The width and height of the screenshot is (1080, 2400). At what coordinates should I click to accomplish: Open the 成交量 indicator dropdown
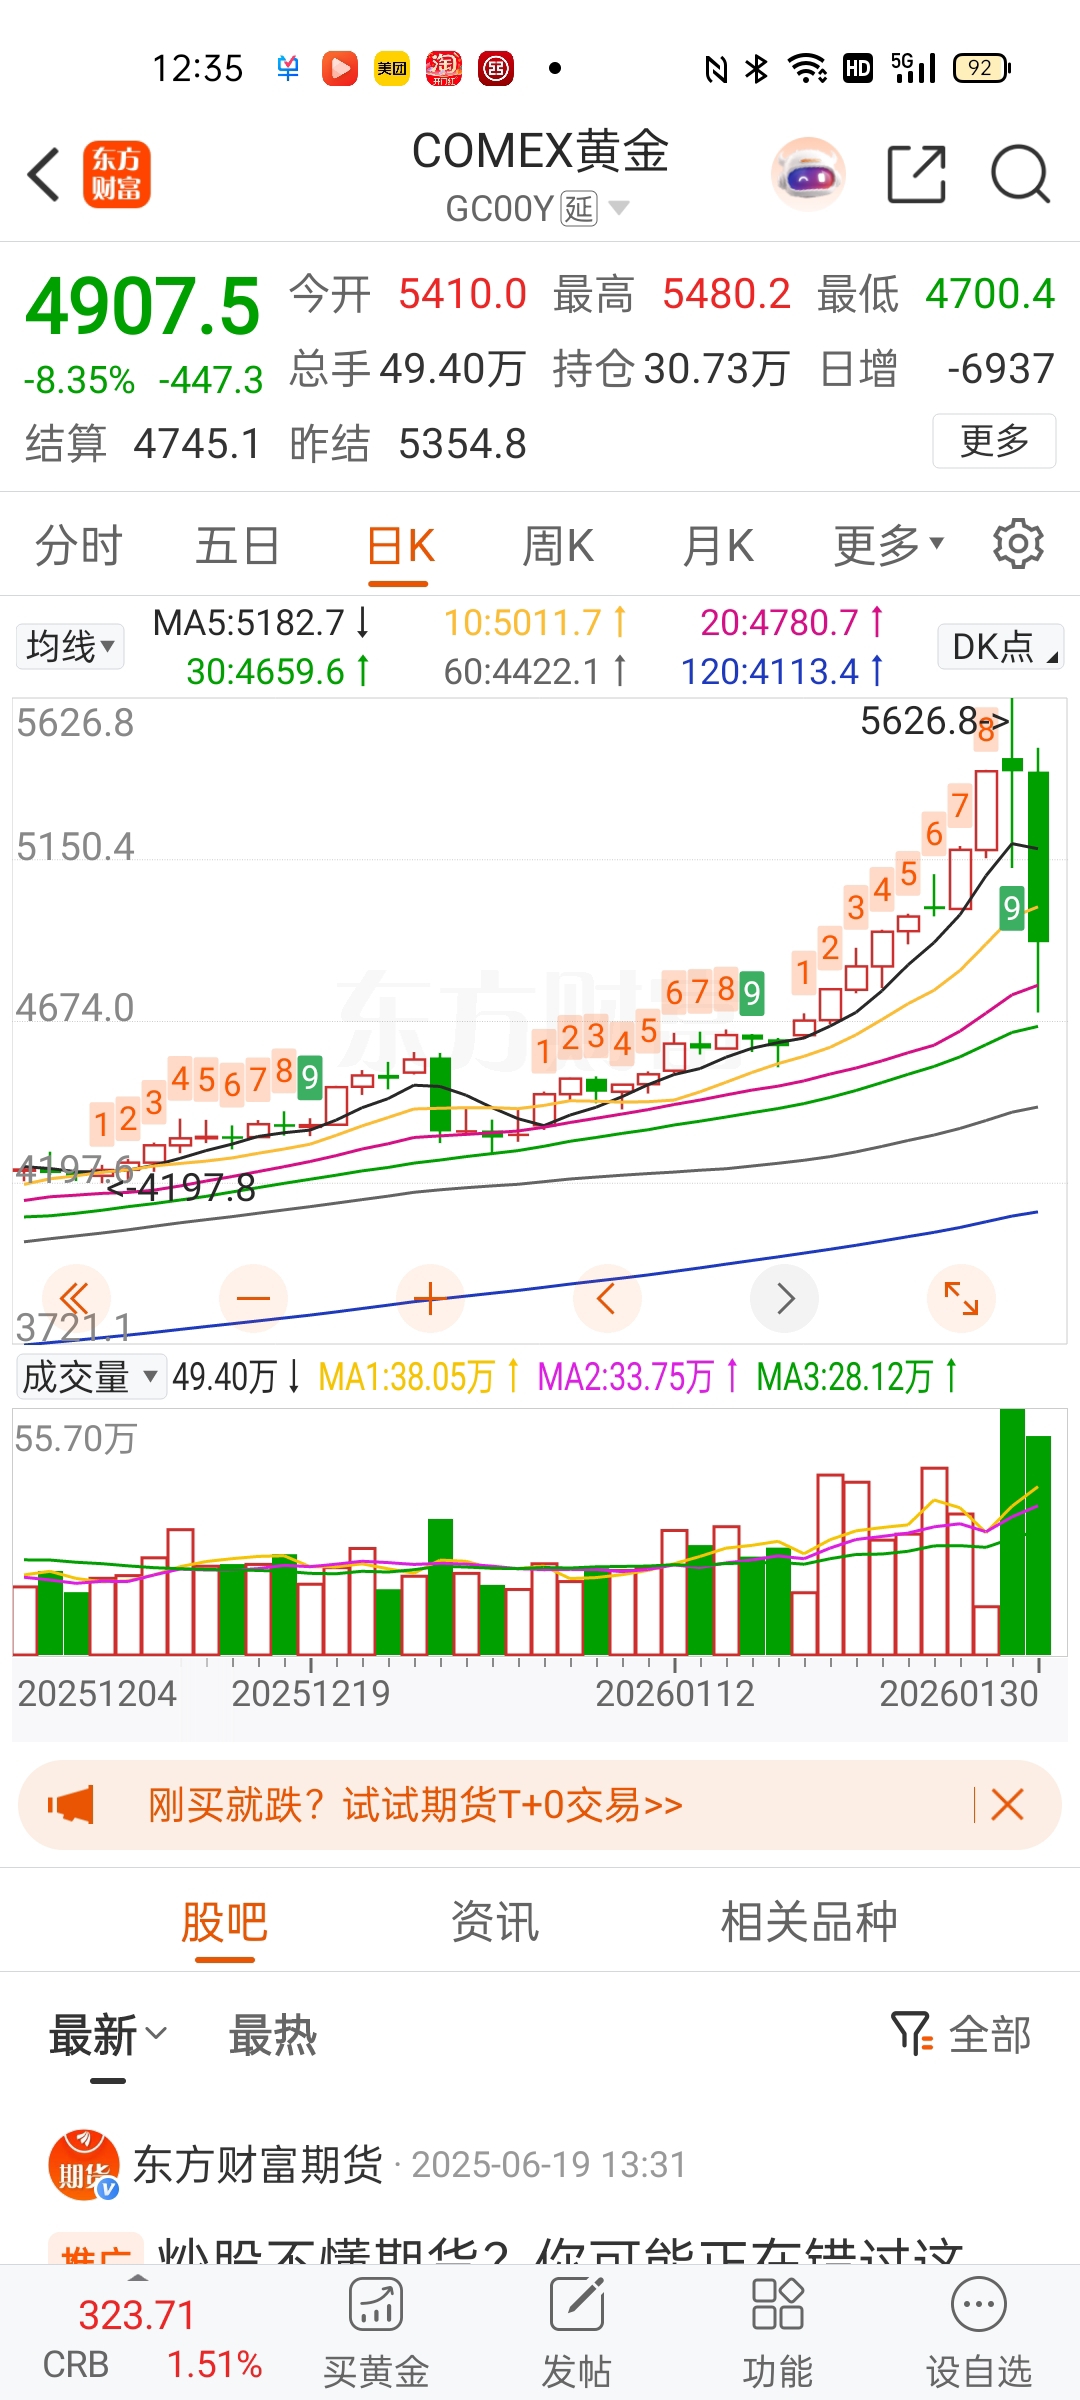(x=90, y=1377)
